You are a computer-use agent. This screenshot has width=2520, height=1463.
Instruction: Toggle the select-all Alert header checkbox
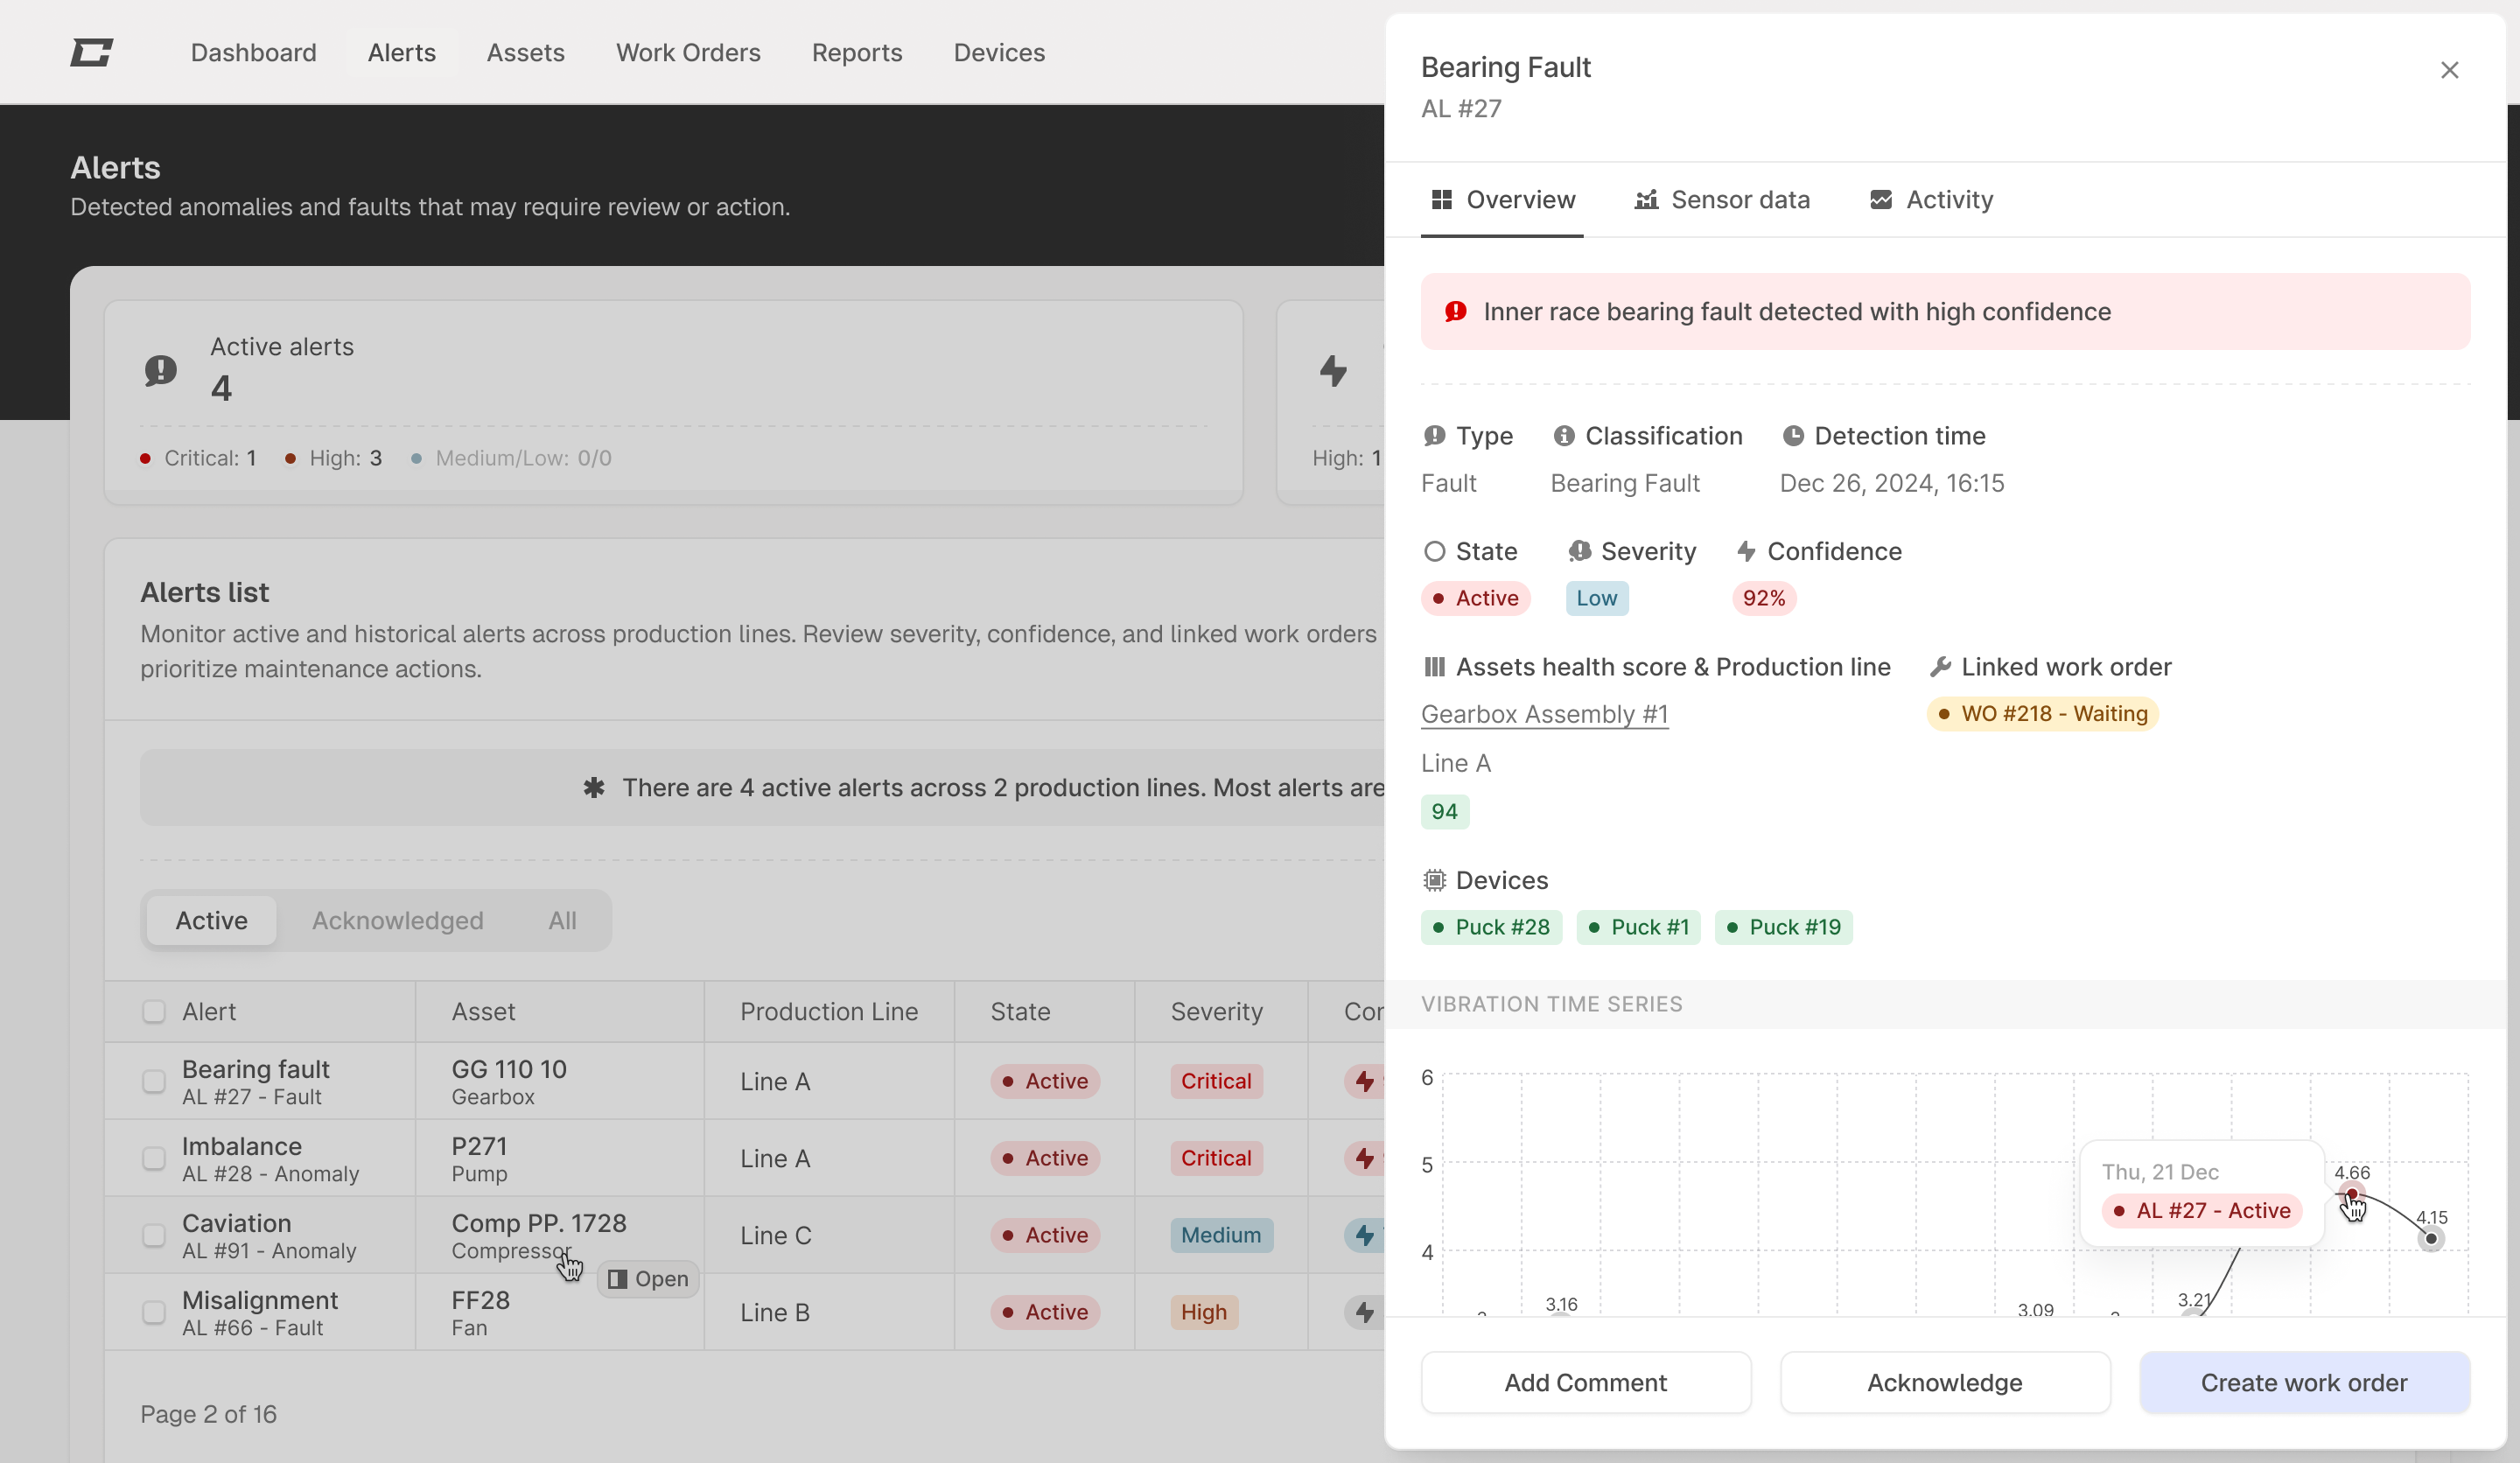pos(153,1012)
